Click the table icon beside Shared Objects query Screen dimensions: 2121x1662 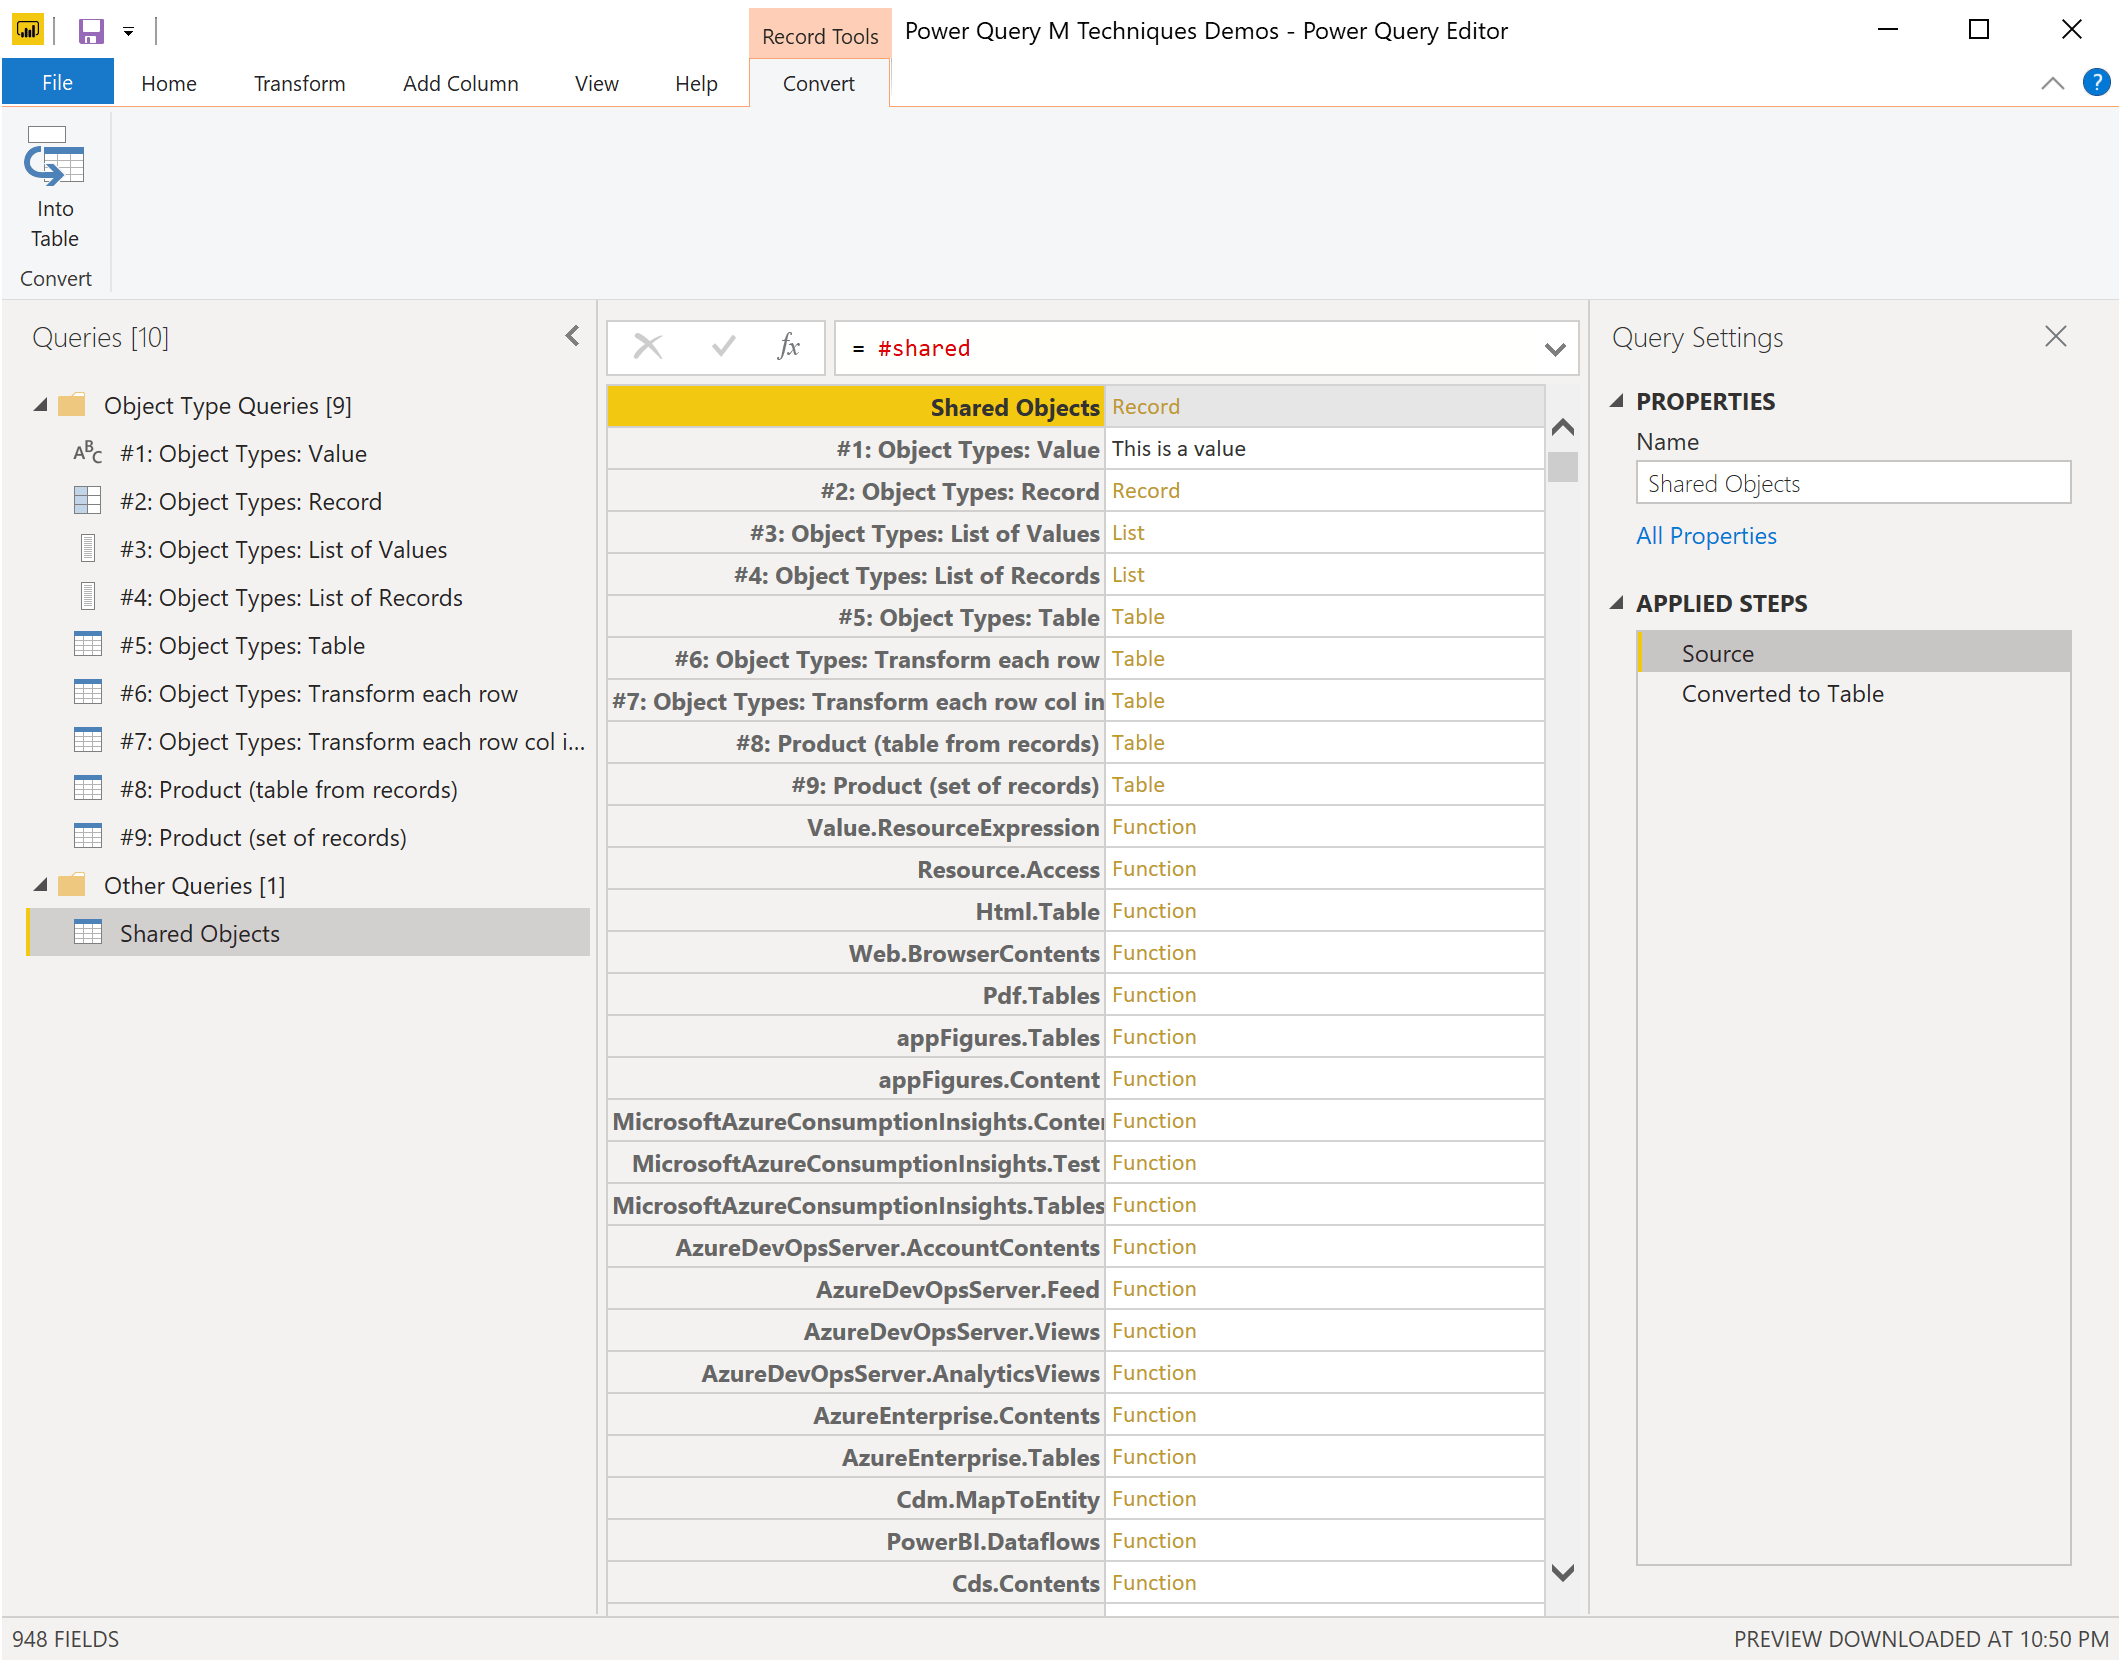[89, 932]
